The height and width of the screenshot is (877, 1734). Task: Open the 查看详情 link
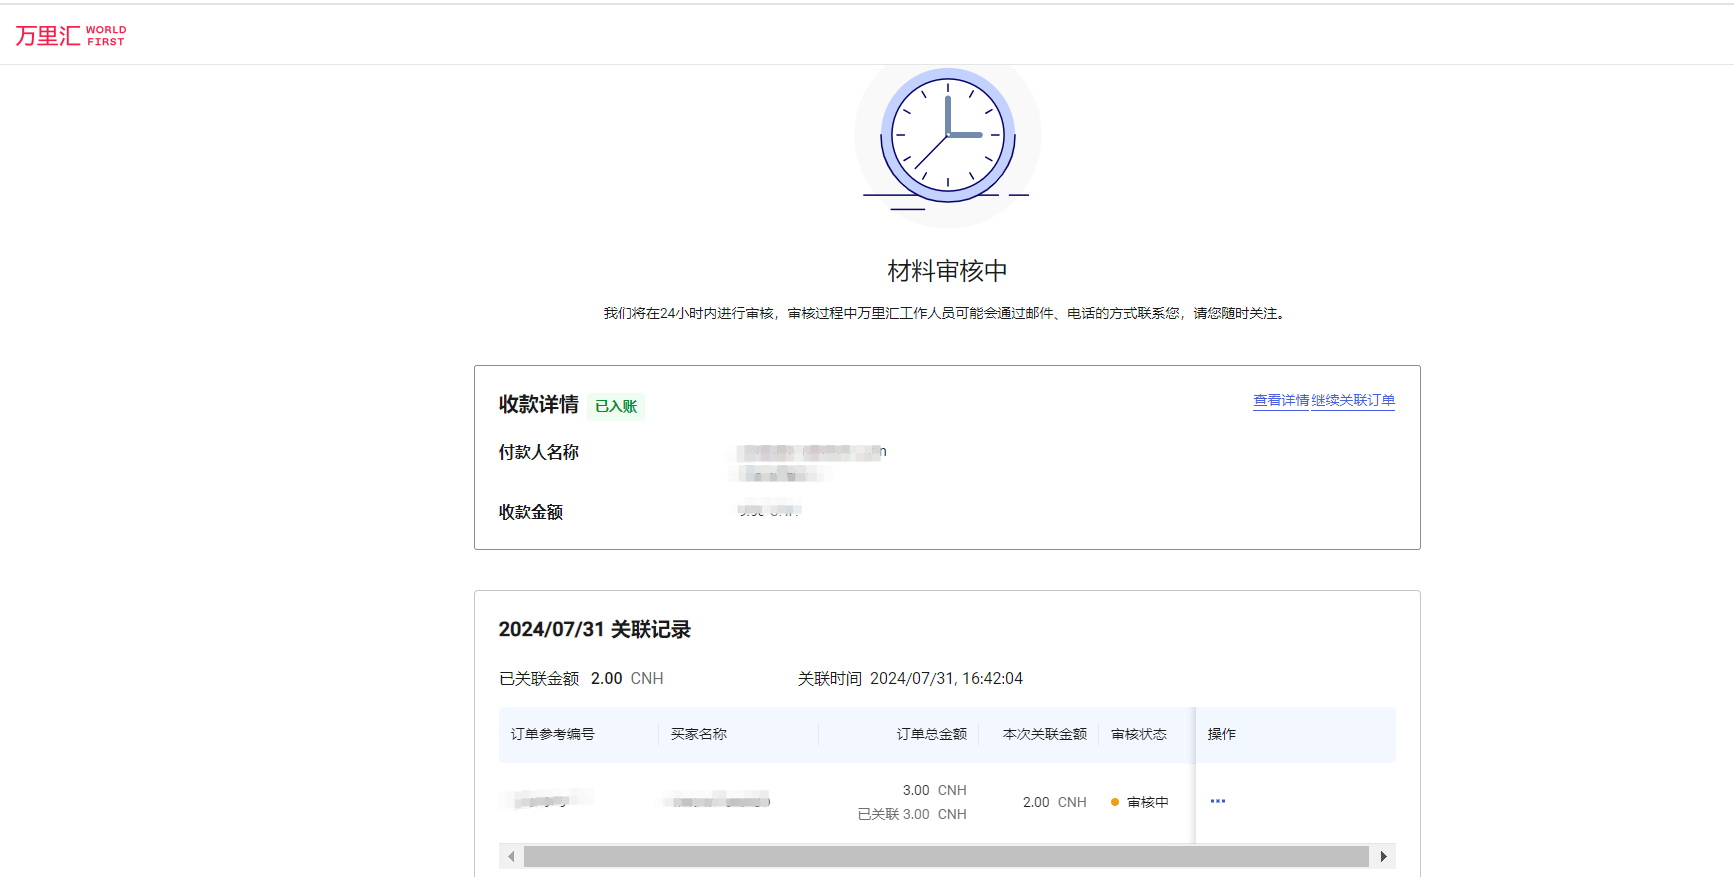pos(1280,400)
